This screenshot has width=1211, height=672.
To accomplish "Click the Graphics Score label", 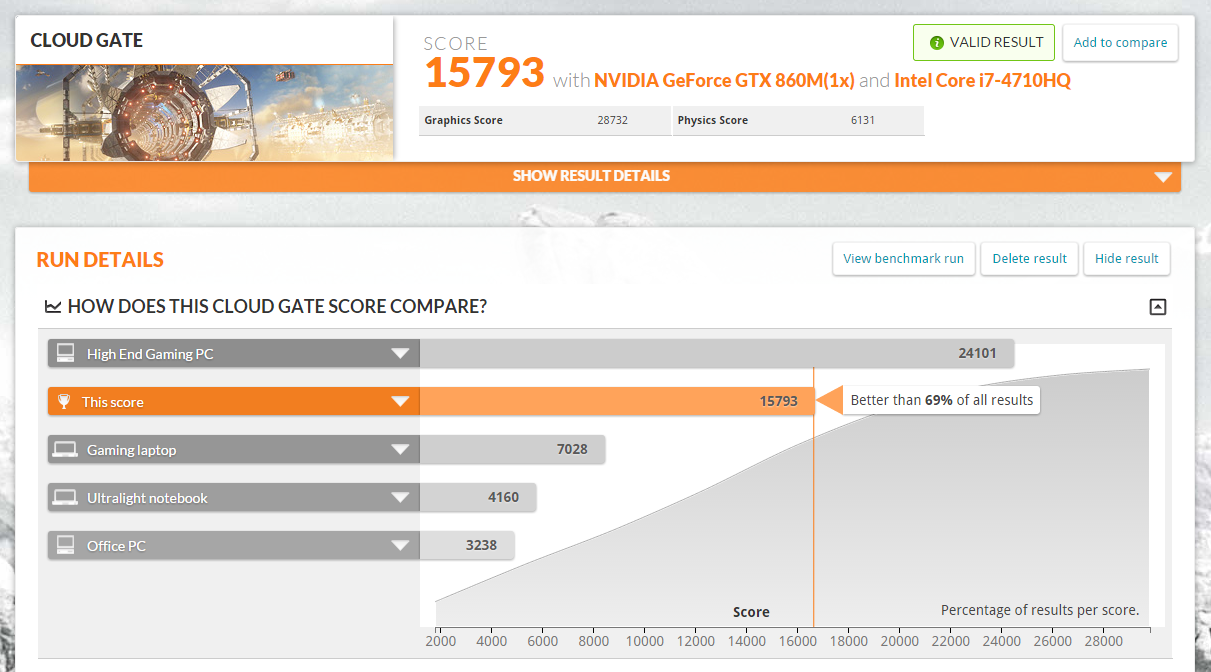I will click(x=463, y=120).
